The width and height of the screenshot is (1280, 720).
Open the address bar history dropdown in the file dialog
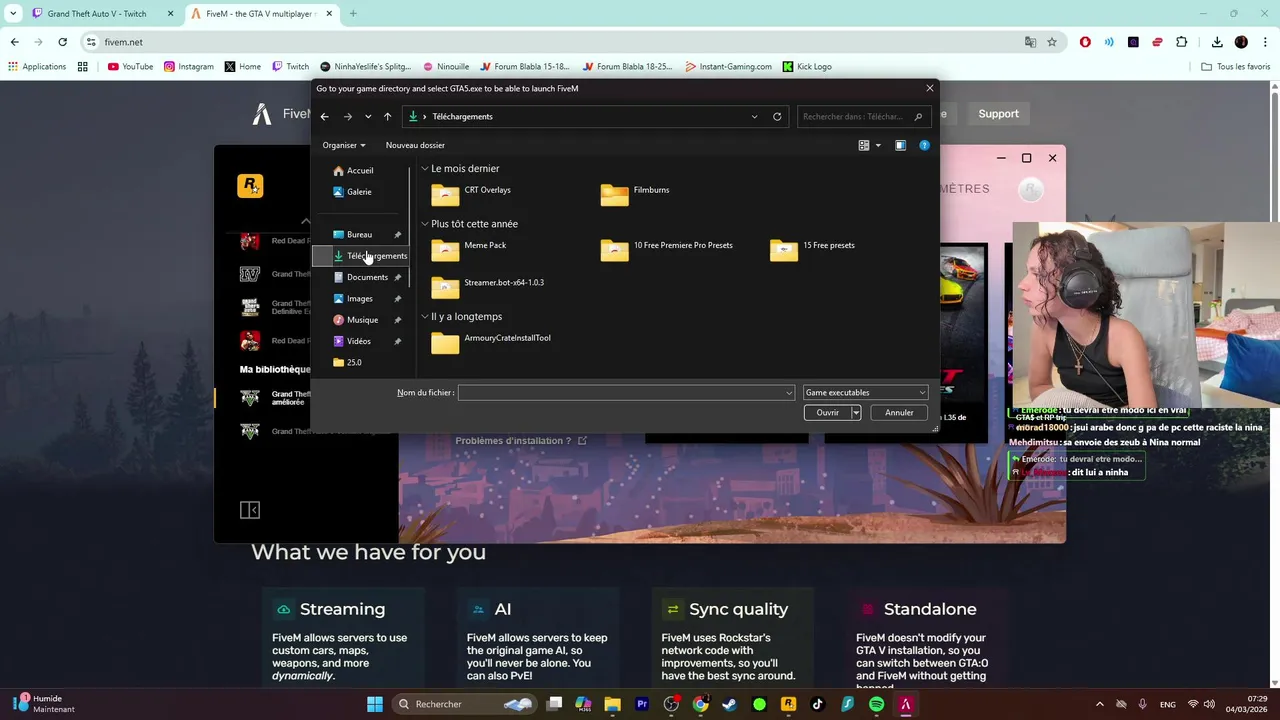click(754, 117)
